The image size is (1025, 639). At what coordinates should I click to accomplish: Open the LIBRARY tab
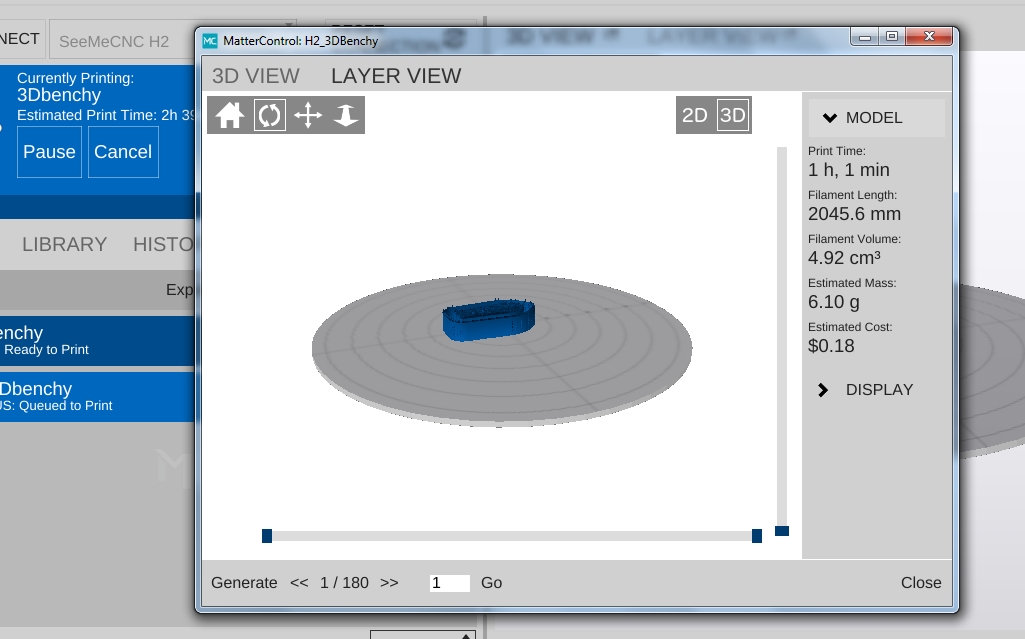(64, 244)
